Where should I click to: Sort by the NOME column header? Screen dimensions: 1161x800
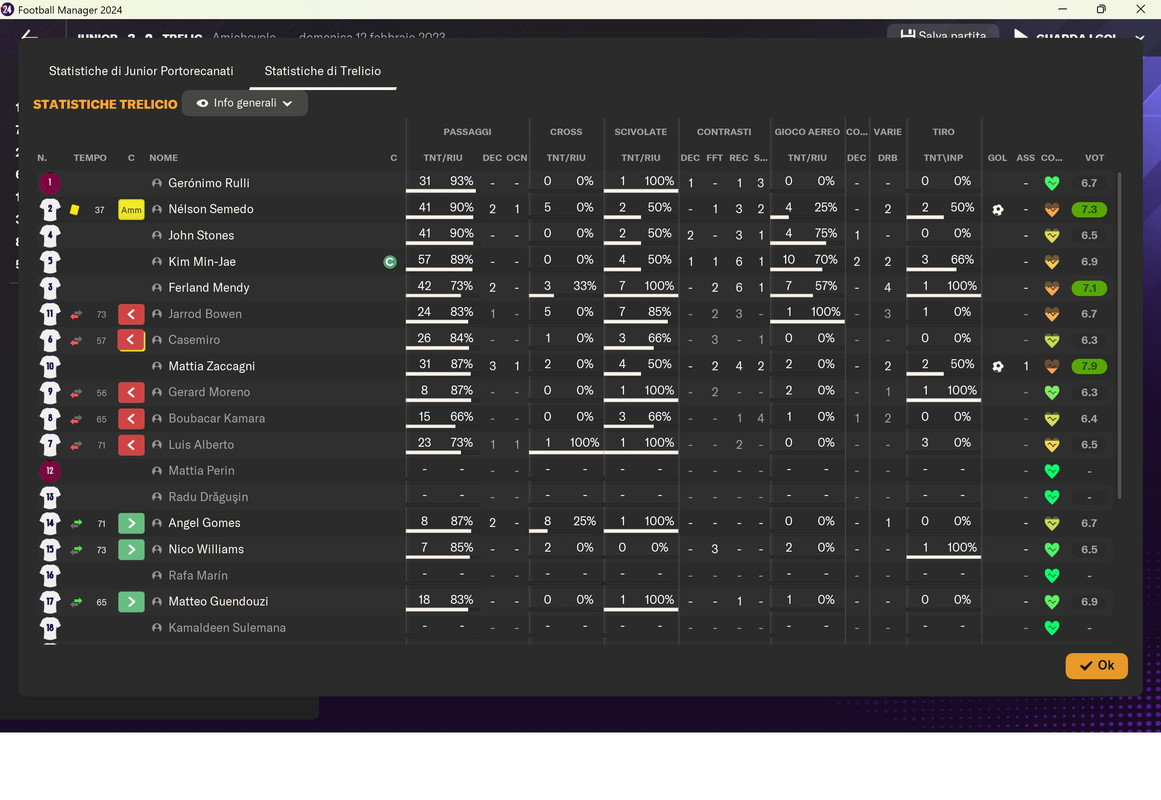pos(163,158)
